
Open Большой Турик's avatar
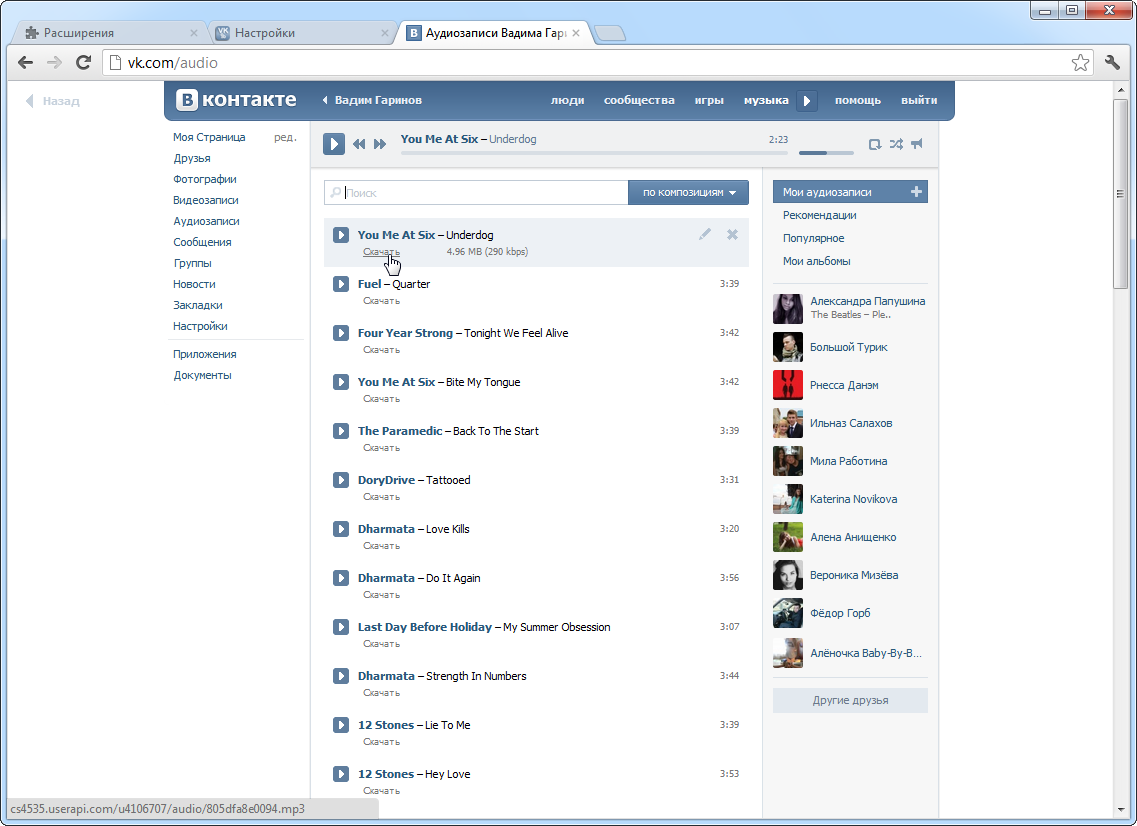click(787, 347)
